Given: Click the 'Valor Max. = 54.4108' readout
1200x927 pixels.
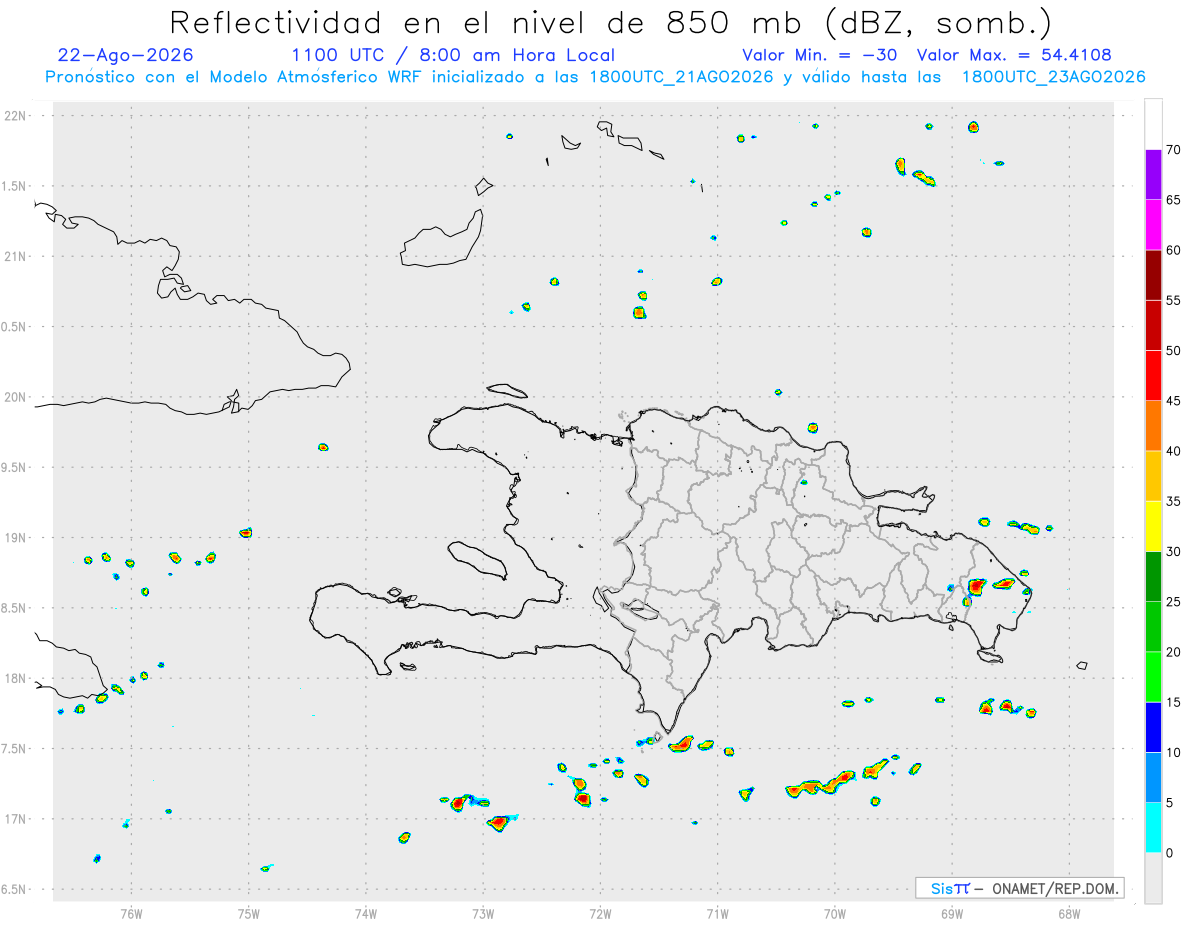Looking at the screenshot, I should point(1014,55).
